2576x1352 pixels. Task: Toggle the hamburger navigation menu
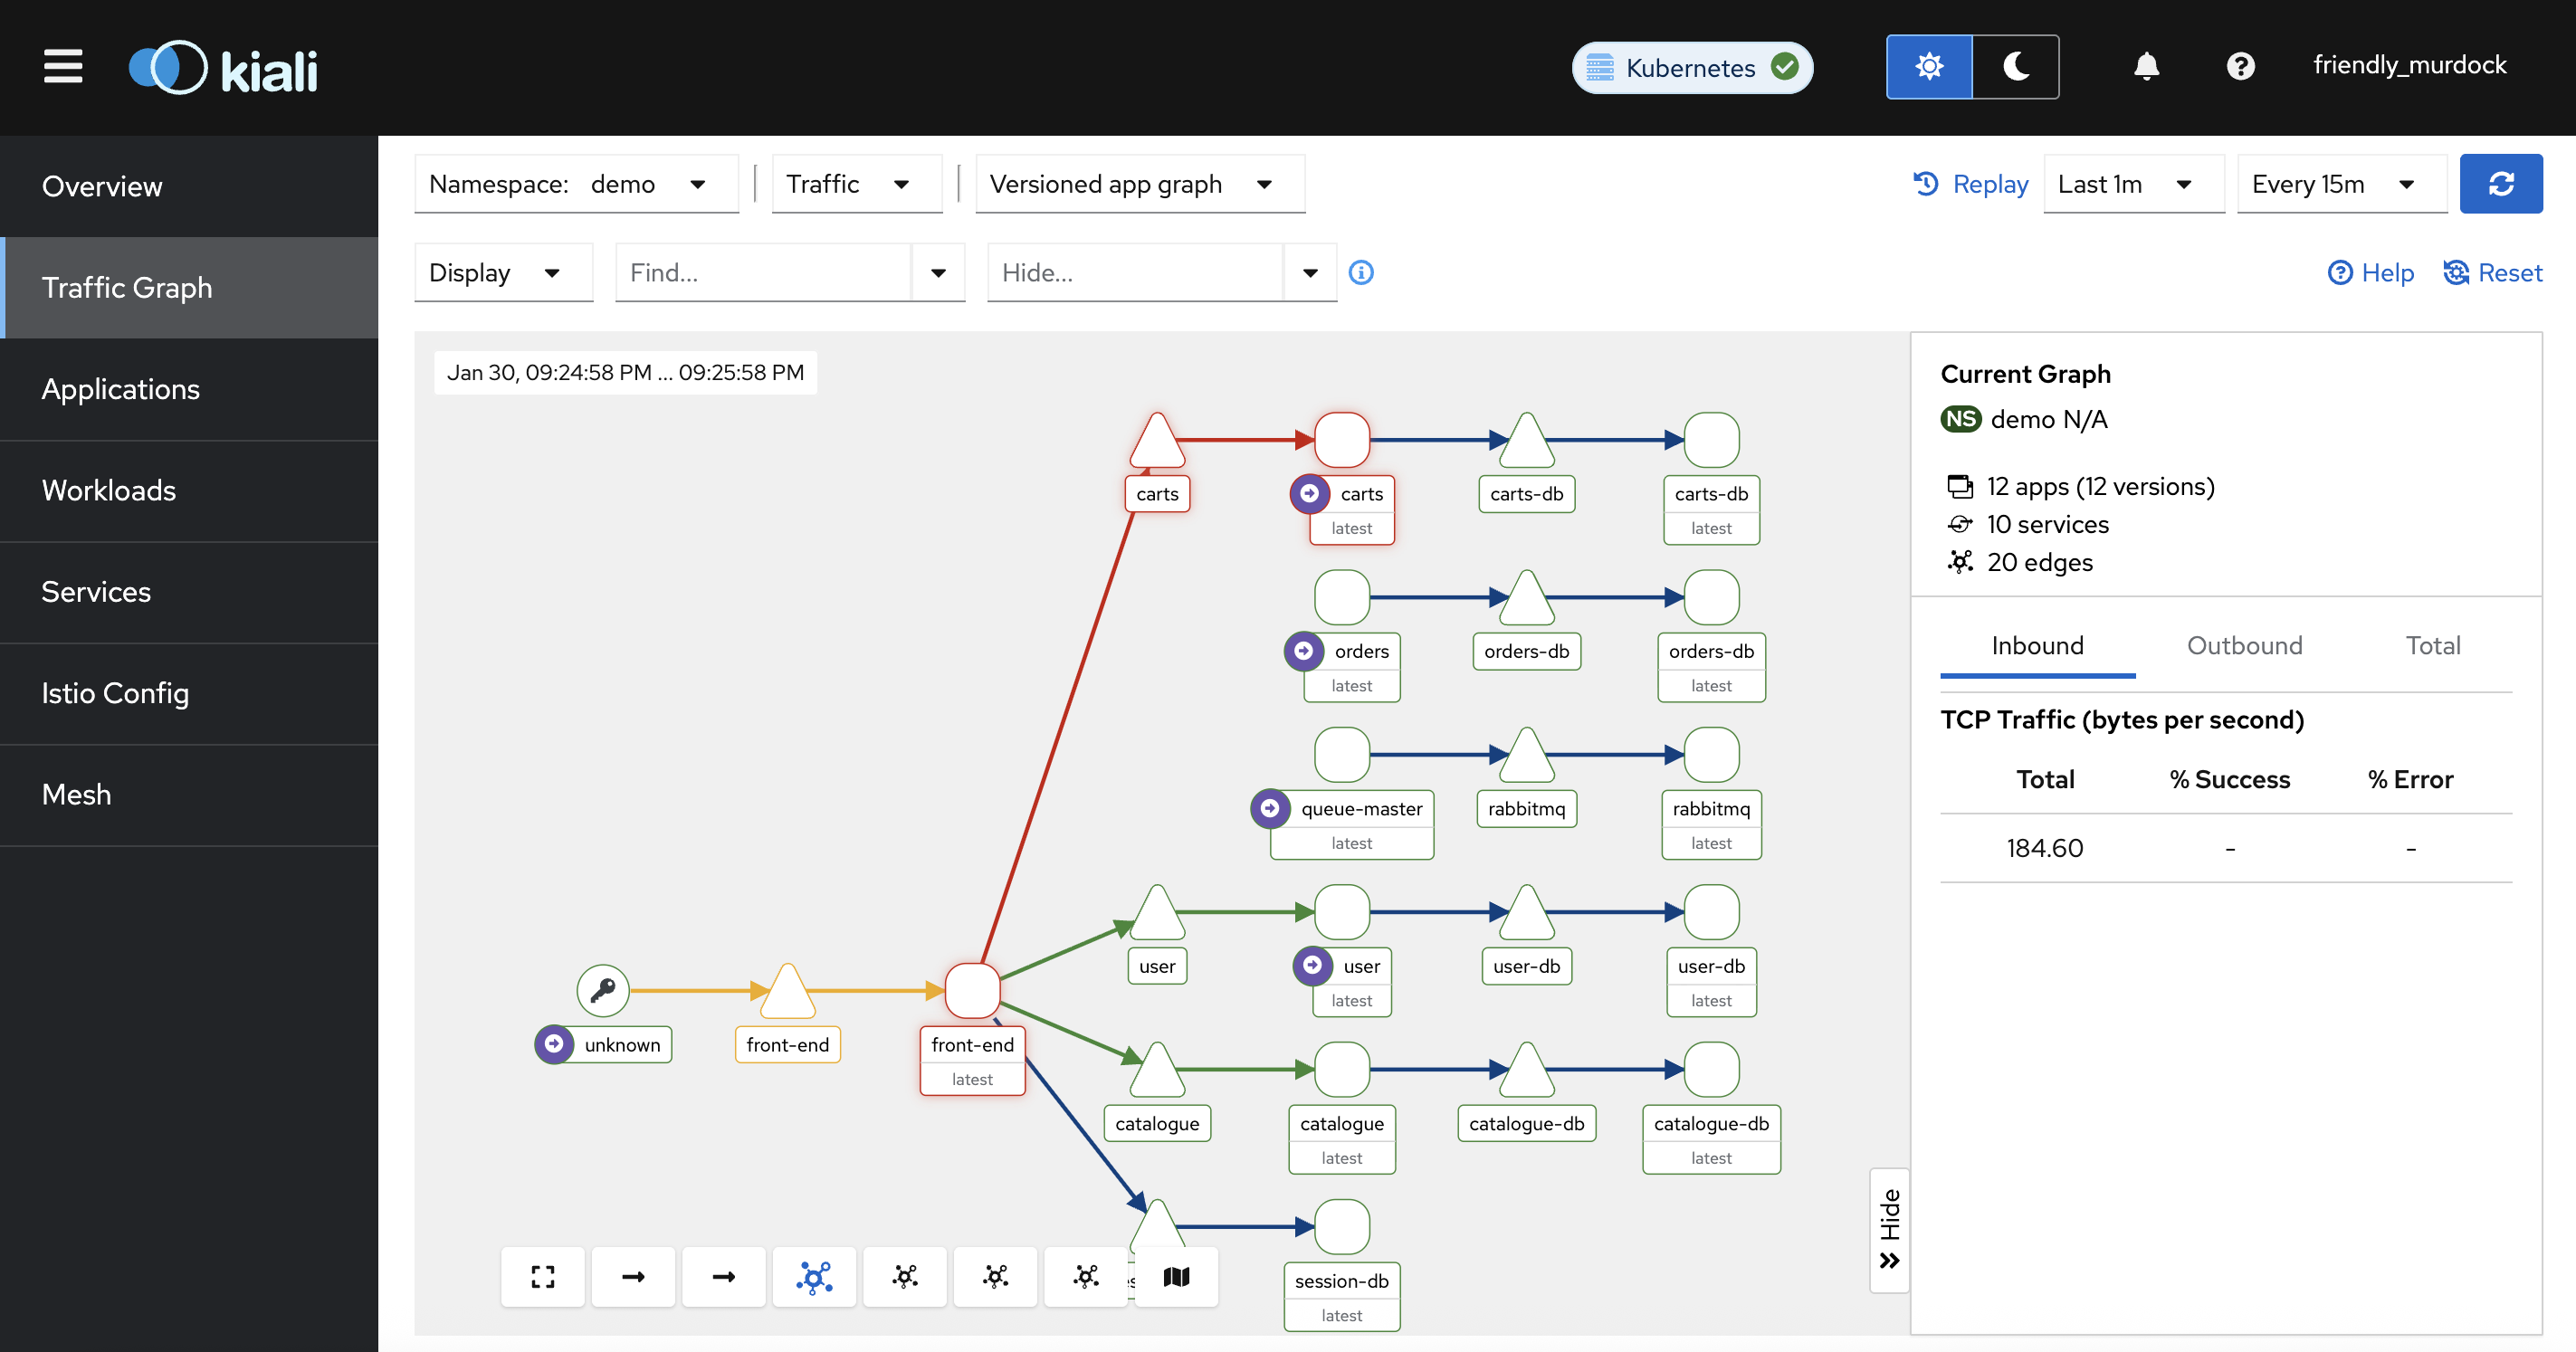(x=63, y=67)
